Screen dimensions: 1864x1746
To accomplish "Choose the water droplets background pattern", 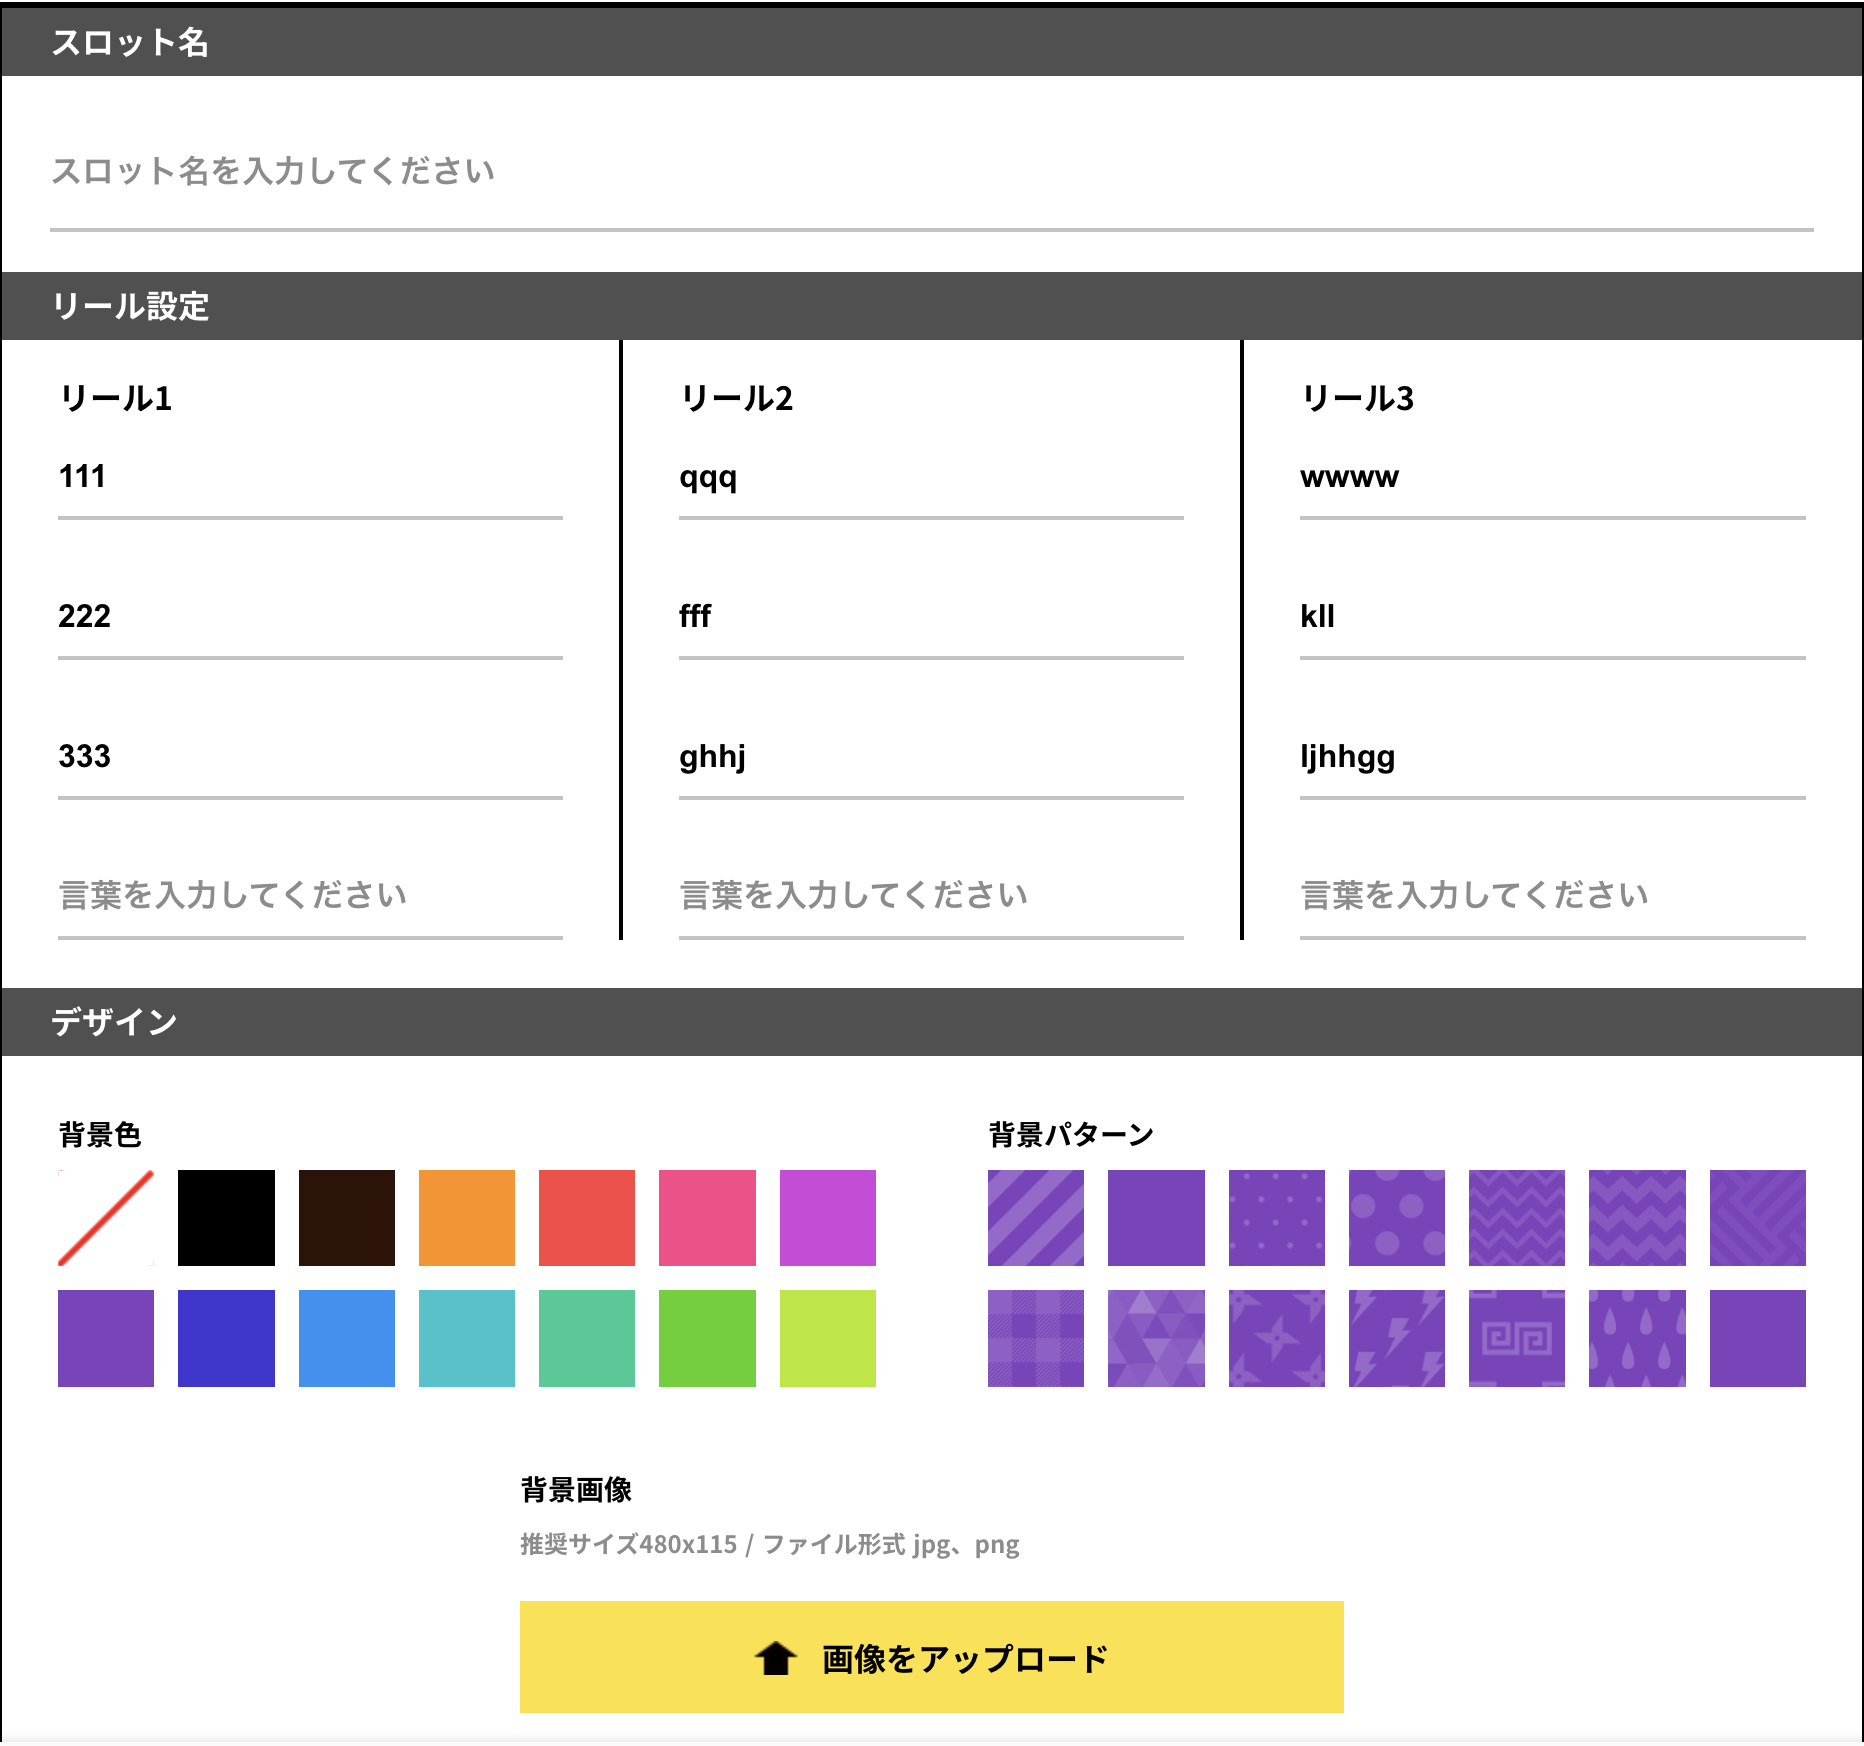I will tap(1637, 1338).
